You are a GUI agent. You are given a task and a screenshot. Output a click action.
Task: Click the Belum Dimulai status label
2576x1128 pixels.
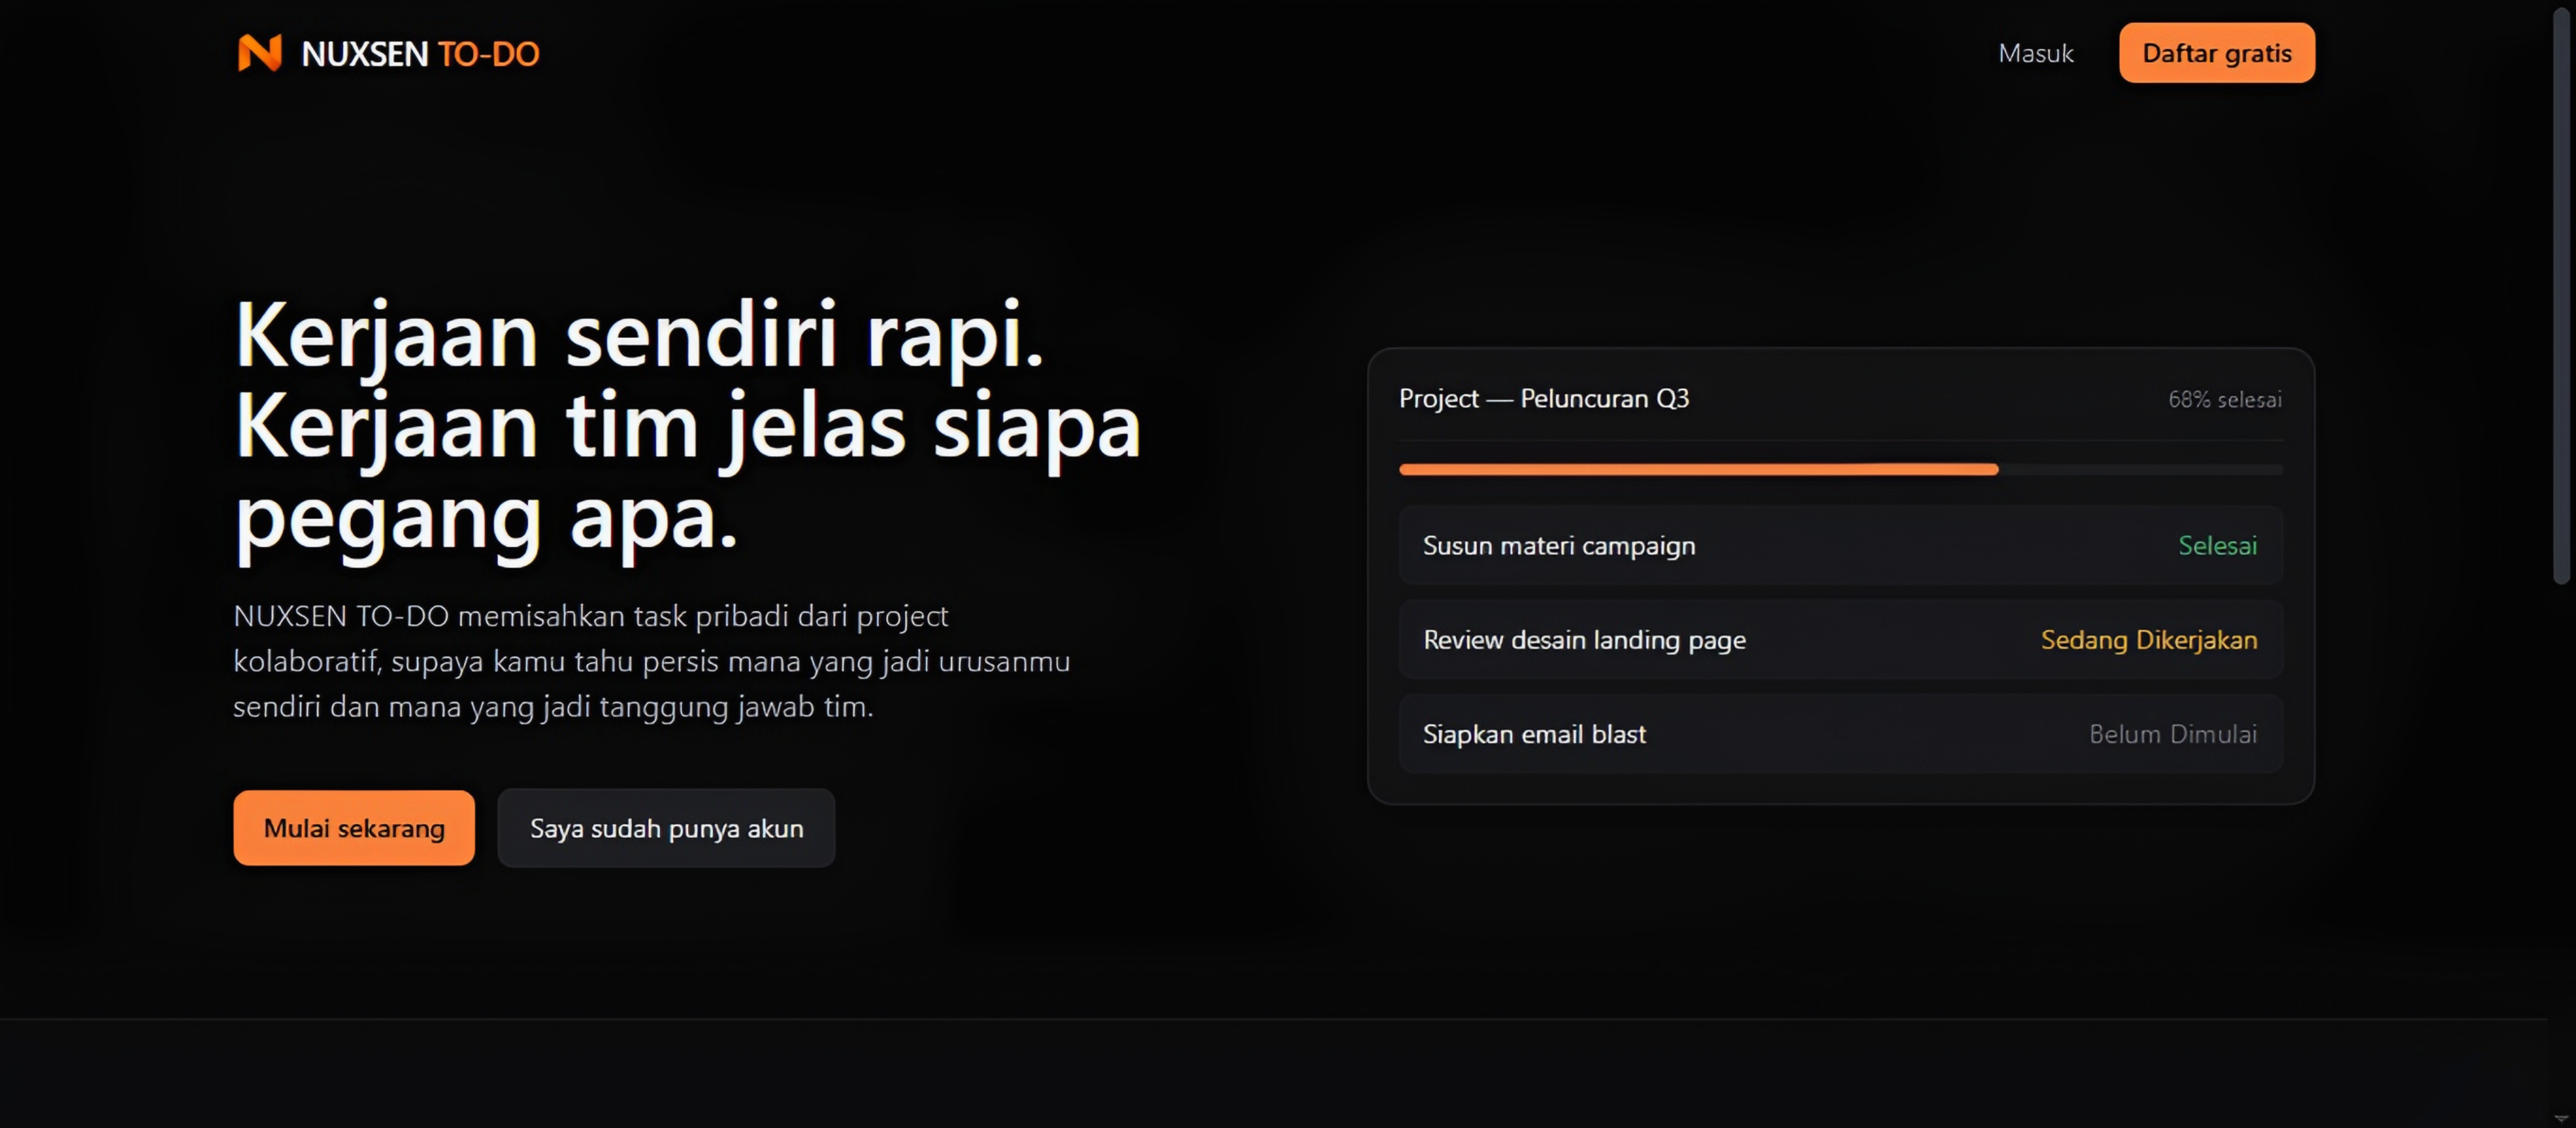click(x=2172, y=734)
